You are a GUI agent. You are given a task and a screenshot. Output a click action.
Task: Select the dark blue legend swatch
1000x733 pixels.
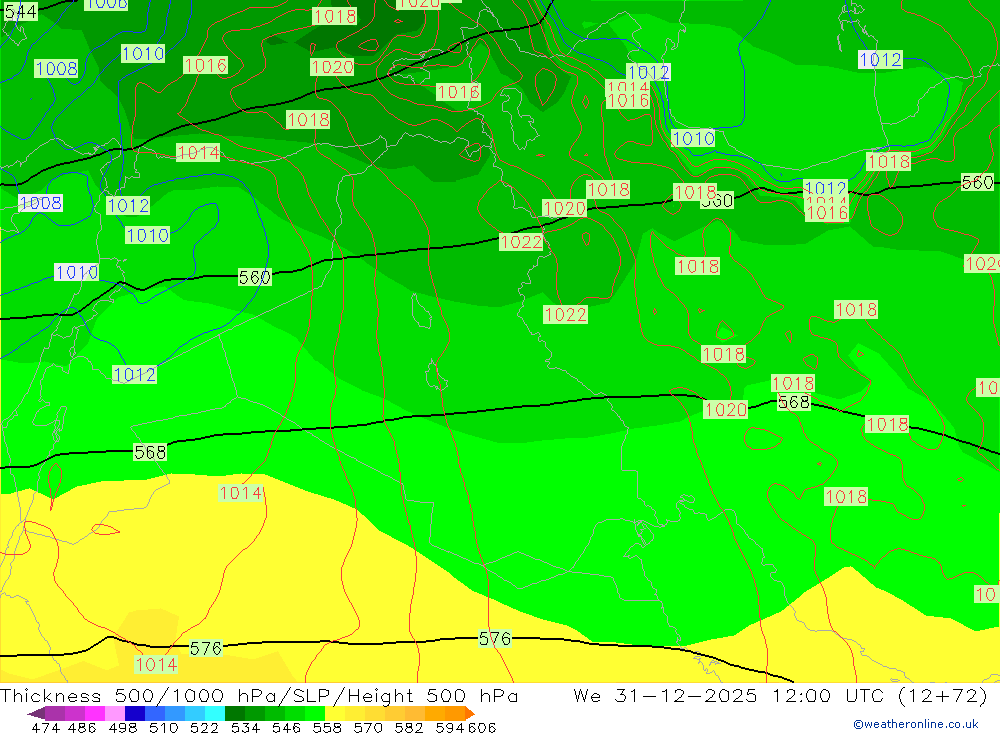point(135,713)
